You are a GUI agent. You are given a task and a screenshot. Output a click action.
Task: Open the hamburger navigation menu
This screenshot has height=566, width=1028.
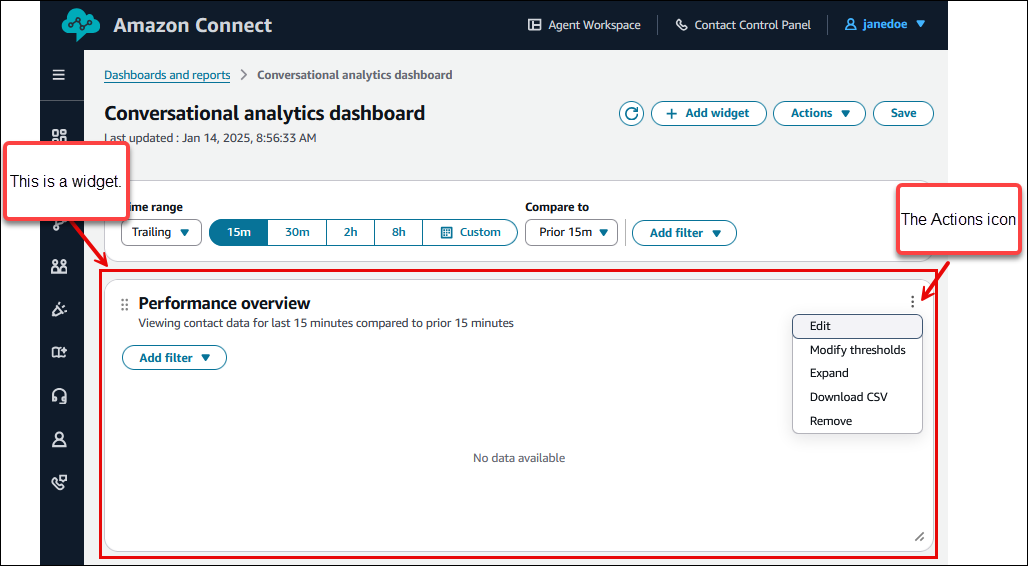(x=59, y=75)
